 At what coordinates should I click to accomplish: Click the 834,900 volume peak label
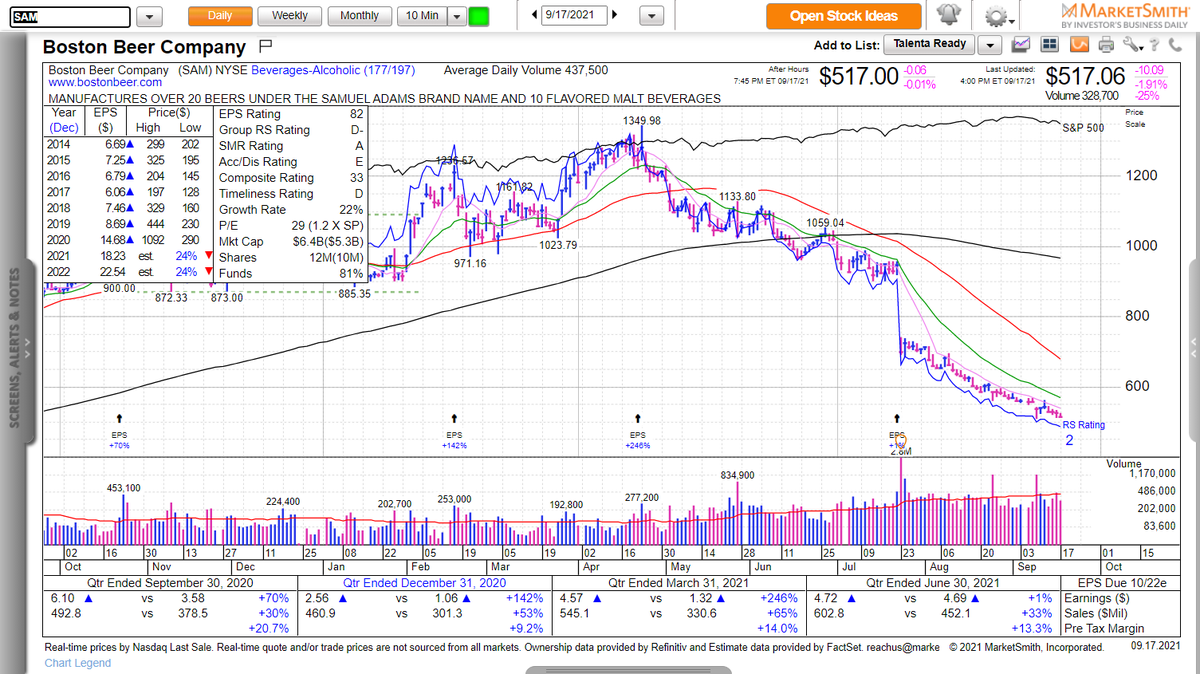tap(738, 474)
